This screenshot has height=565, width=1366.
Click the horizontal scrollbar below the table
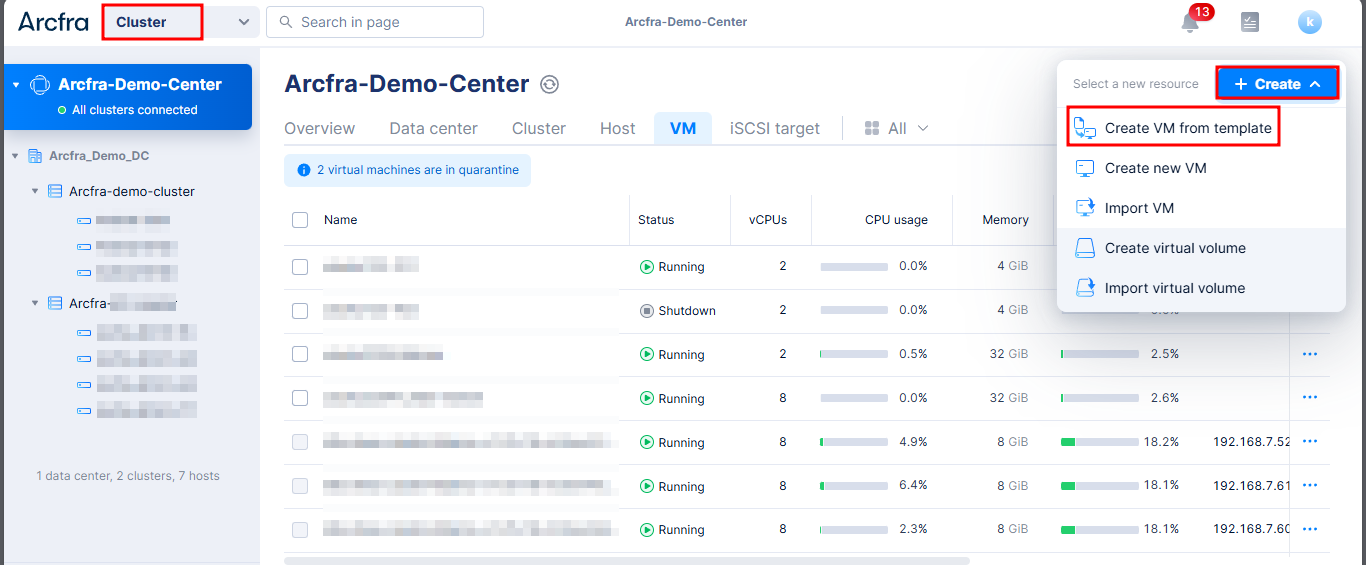pos(626,560)
